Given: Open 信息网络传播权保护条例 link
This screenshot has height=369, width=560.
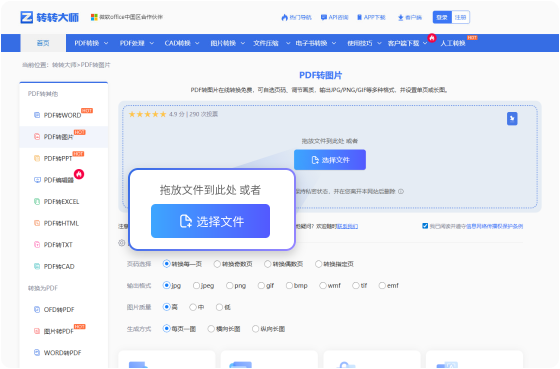Looking at the screenshot, I should coord(495,226).
